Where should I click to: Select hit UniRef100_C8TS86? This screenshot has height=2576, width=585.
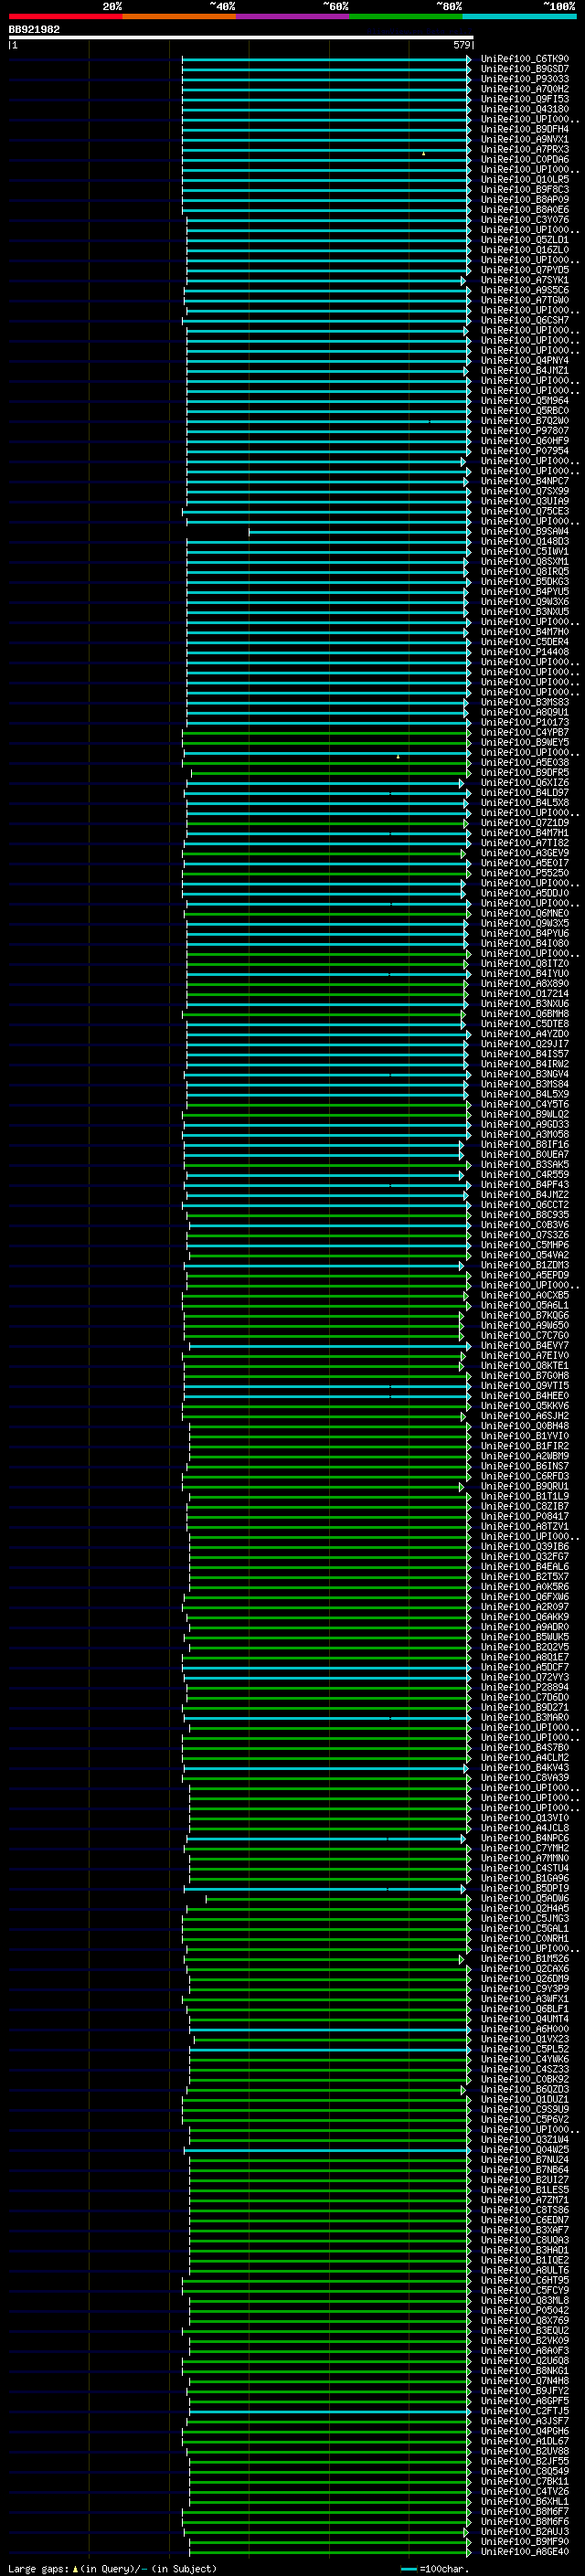pyautogui.click(x=524, y=2210)
